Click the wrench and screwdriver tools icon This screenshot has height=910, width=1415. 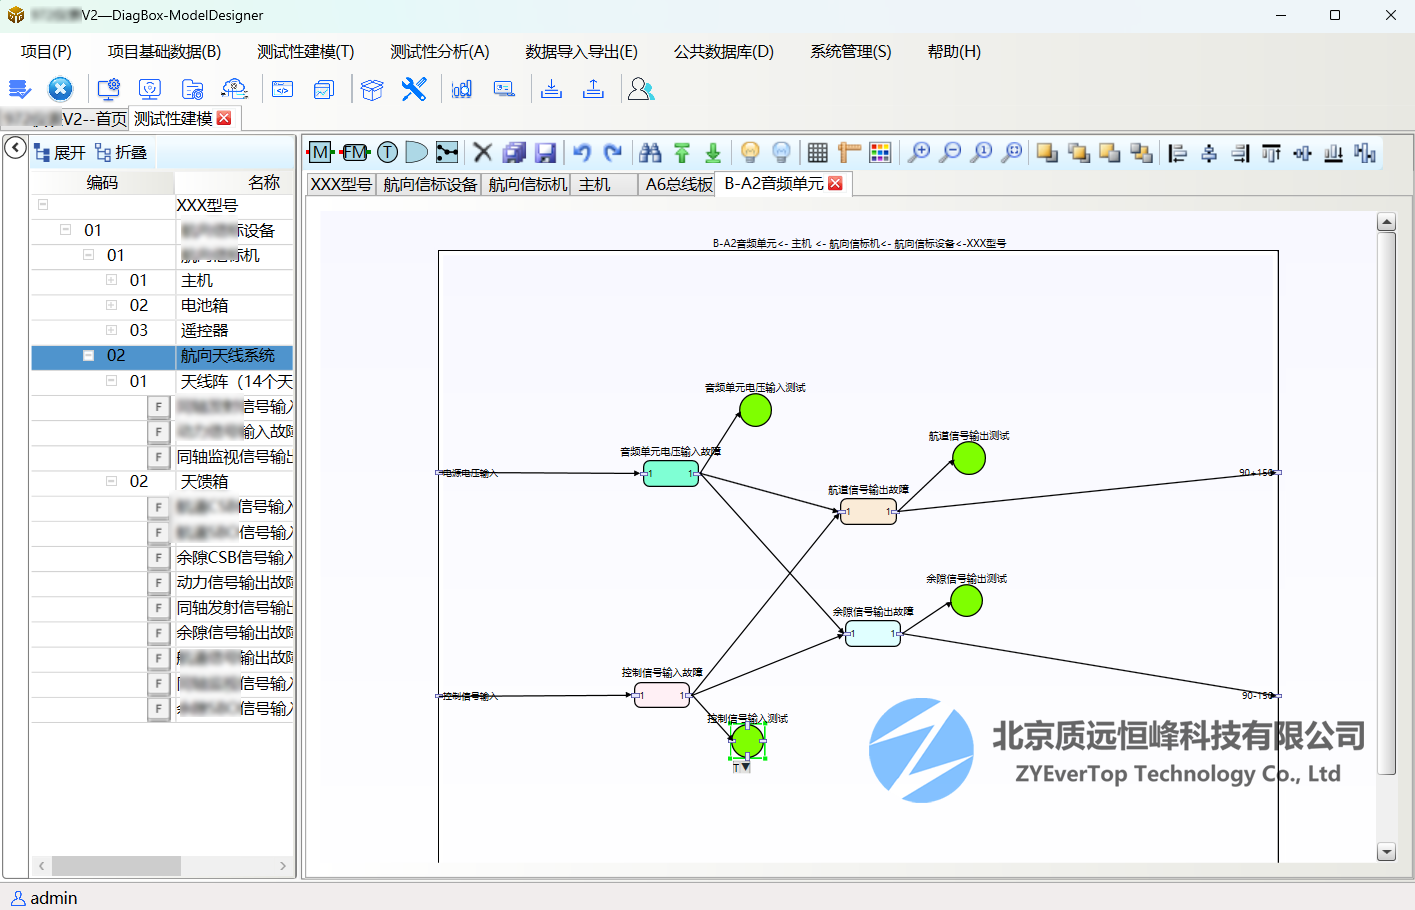[x=414, y=89]
